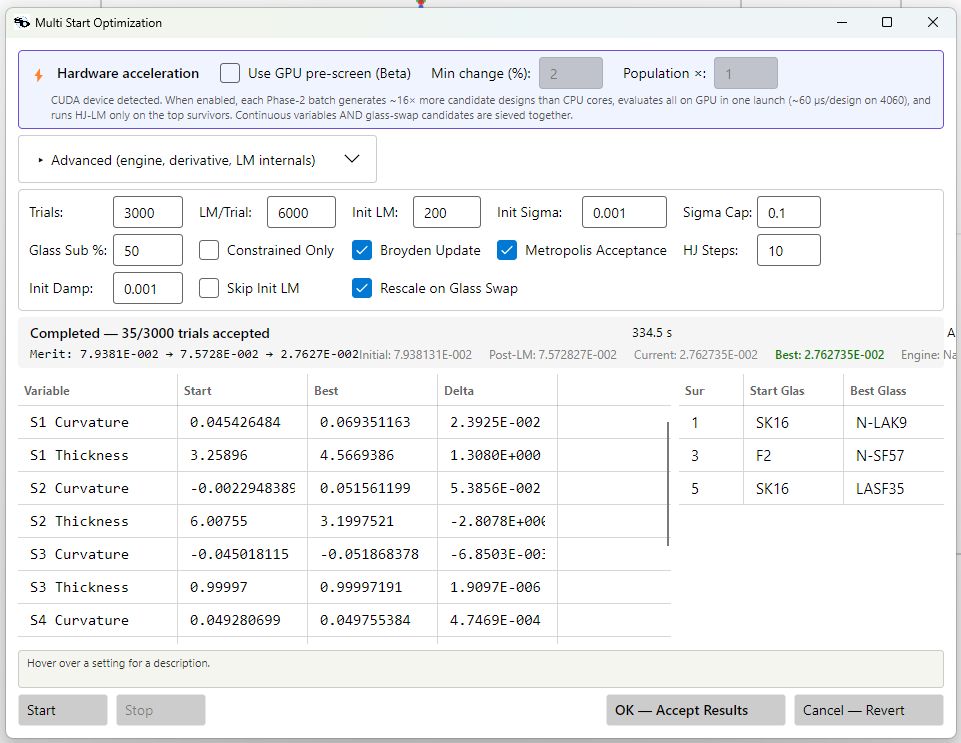
Task: Uncheck Broyden Update checkbox
Action: coord(362,250)
